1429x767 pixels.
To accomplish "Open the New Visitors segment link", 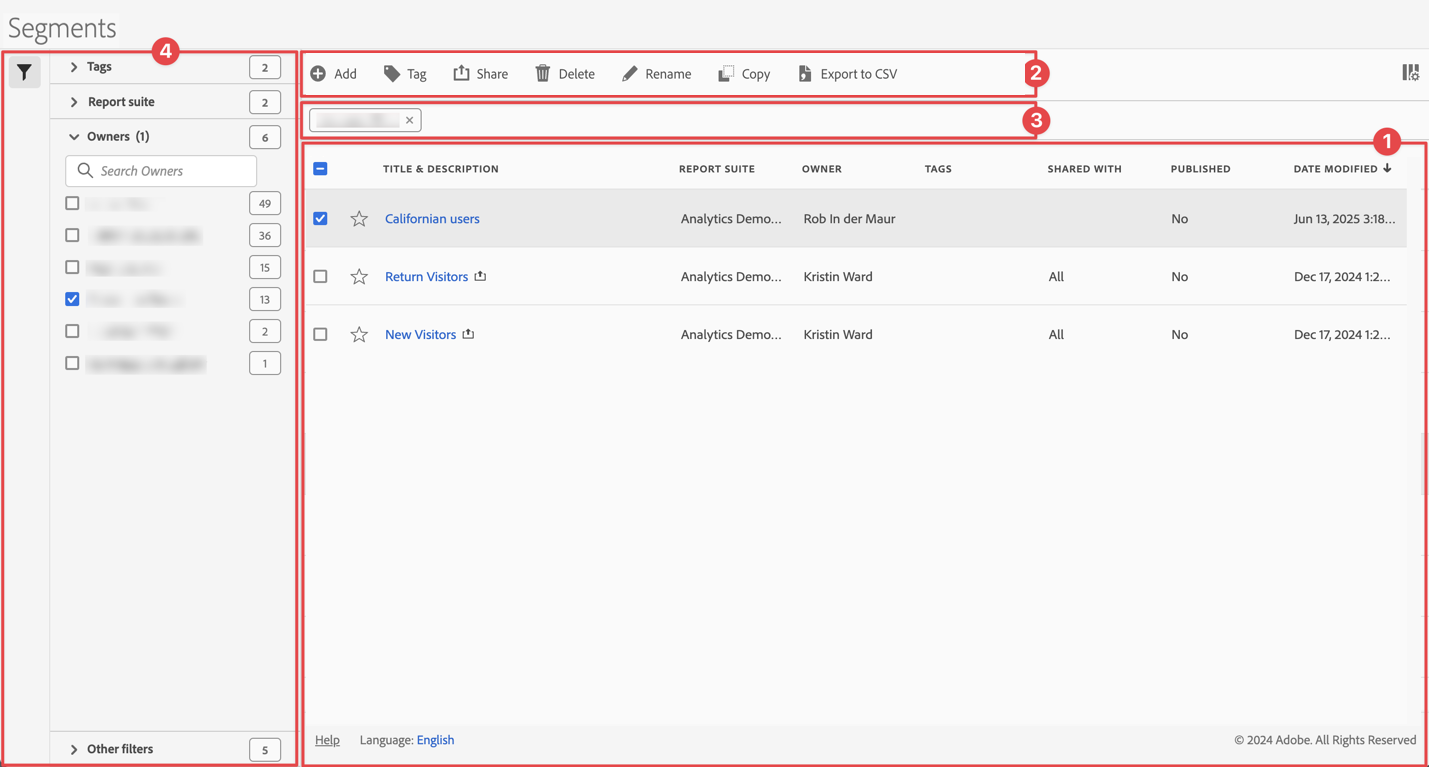I will 420,335.
